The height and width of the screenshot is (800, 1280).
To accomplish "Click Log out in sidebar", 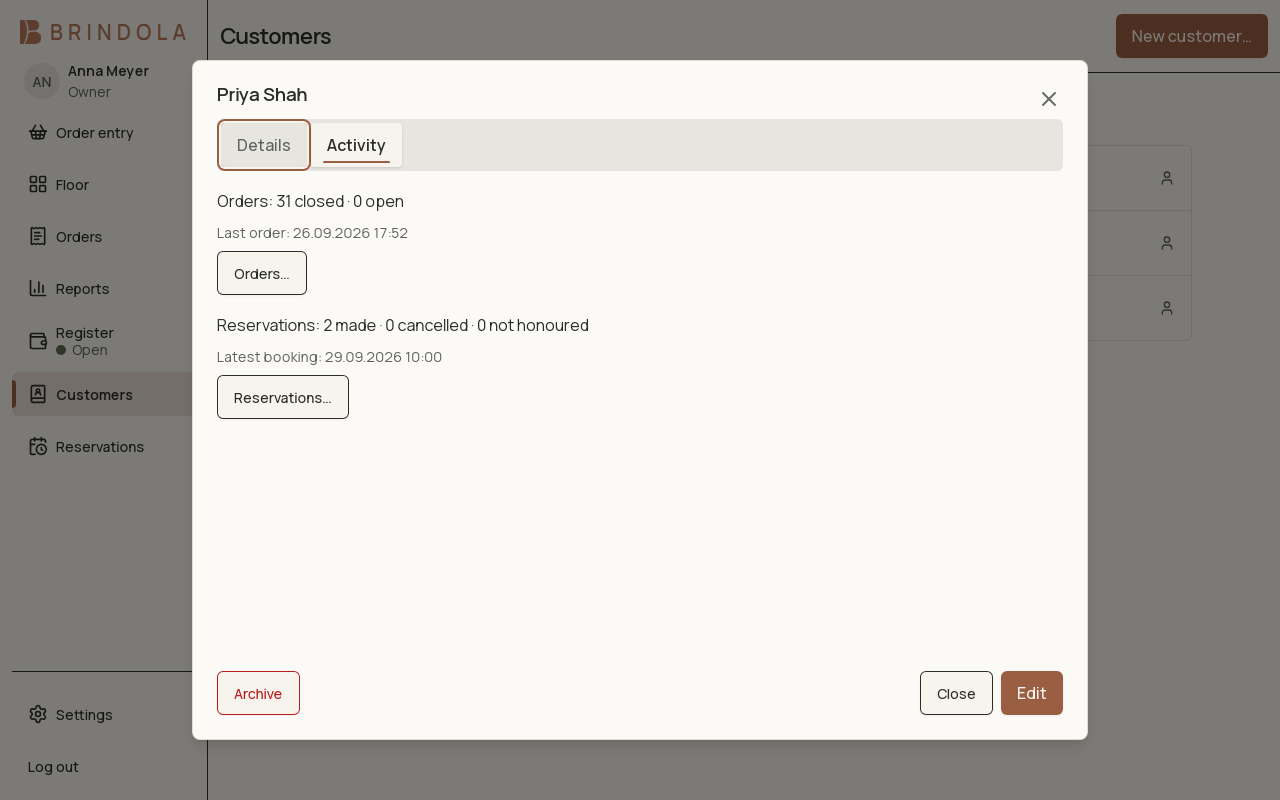I will pyautogui.click(x=53, y=766).
